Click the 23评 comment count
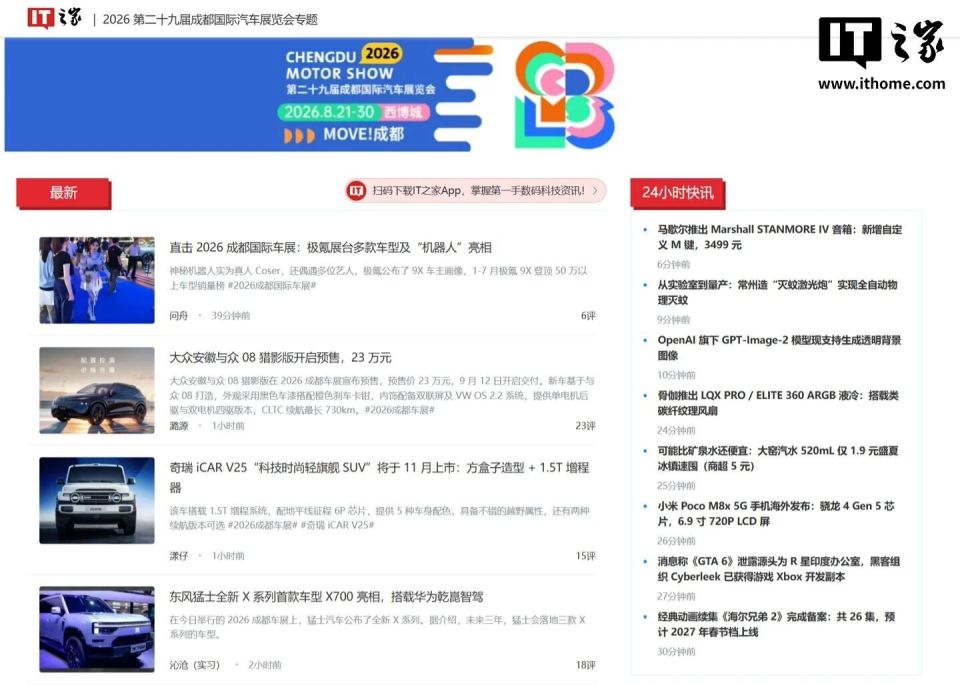The image size is (960, 685). click(x=585, y=426)
